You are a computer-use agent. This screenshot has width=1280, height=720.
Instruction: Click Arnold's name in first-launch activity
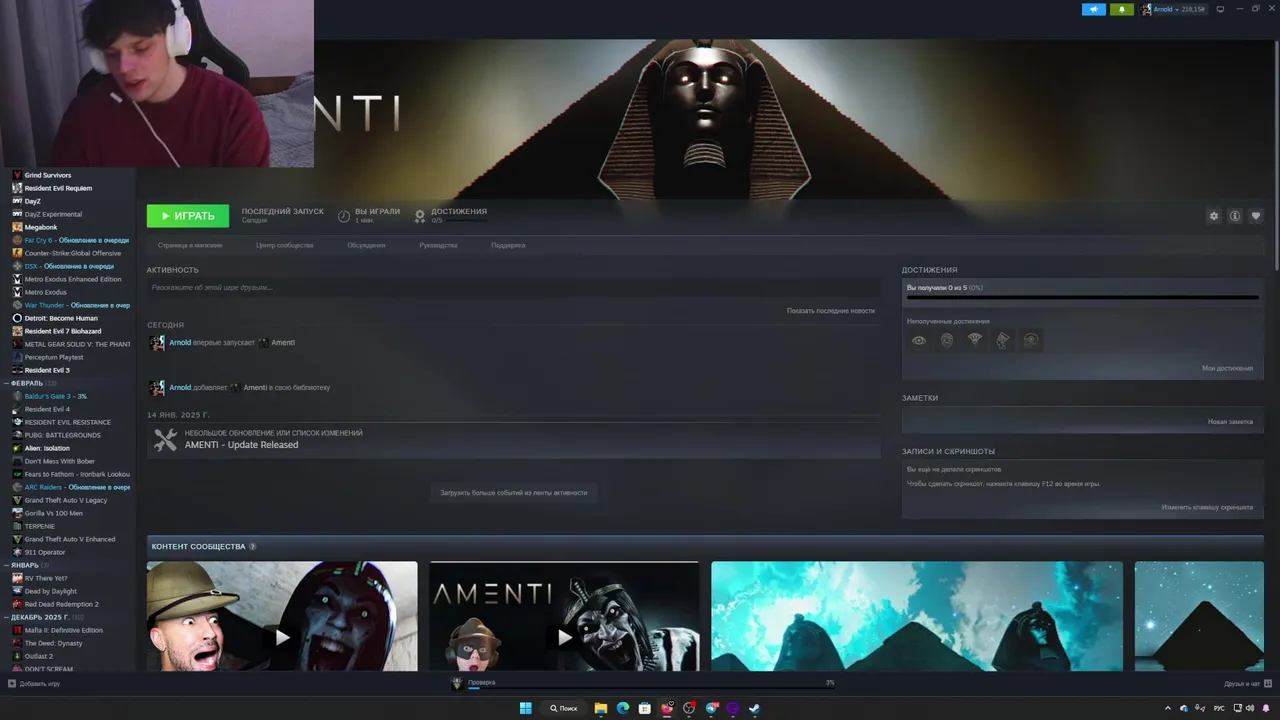180,342
